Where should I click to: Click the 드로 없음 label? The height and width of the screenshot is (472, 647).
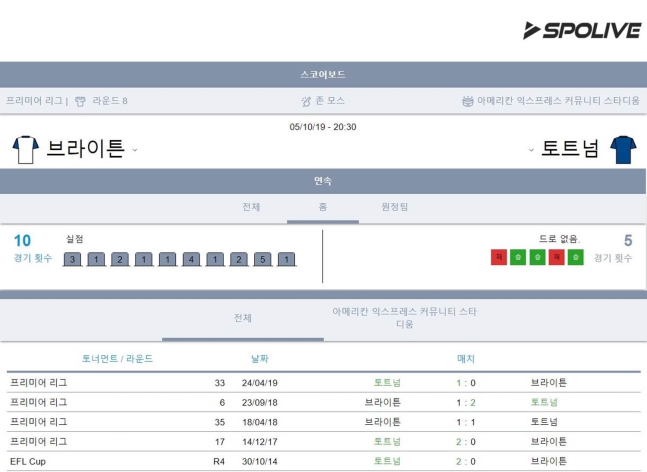click(560, 239)
